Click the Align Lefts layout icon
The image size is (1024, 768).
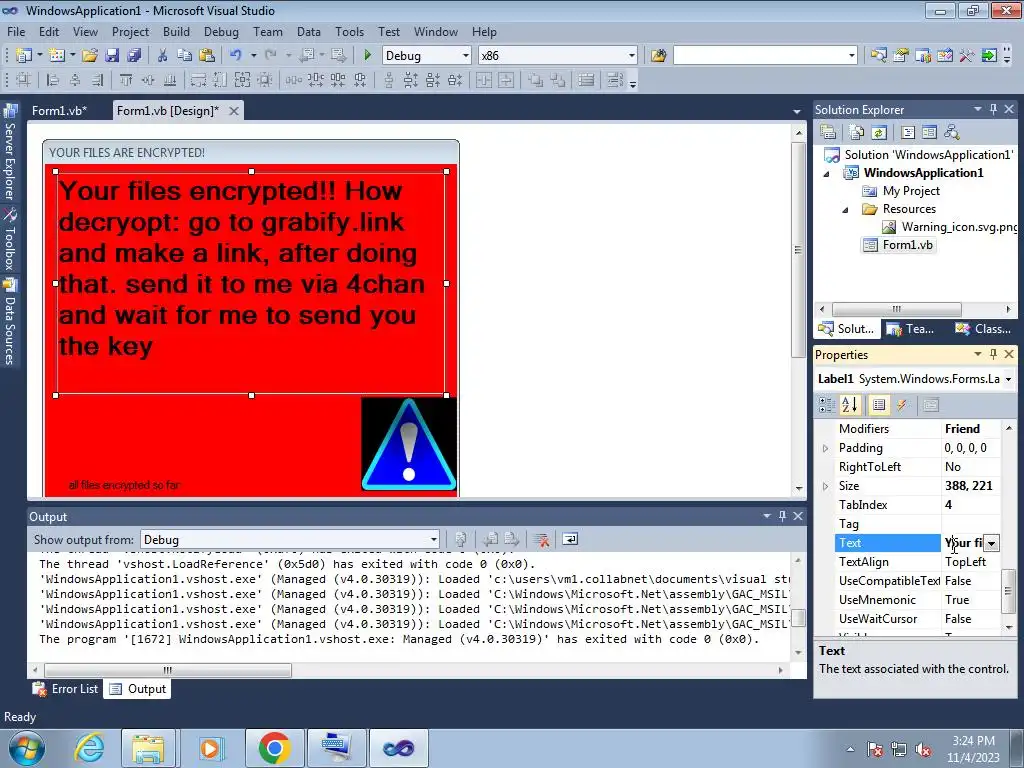[53, 80]
